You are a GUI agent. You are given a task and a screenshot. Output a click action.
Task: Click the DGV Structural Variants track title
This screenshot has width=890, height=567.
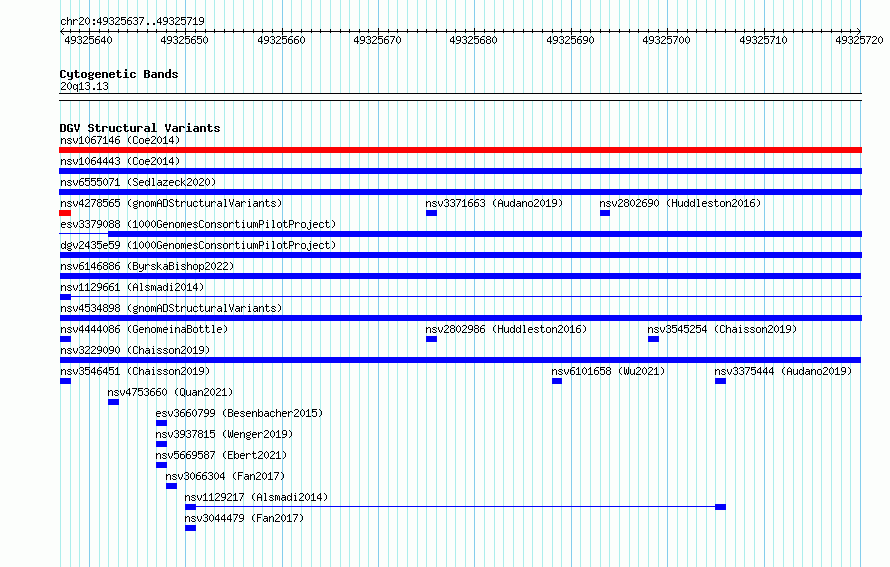(x=140, y=128)
